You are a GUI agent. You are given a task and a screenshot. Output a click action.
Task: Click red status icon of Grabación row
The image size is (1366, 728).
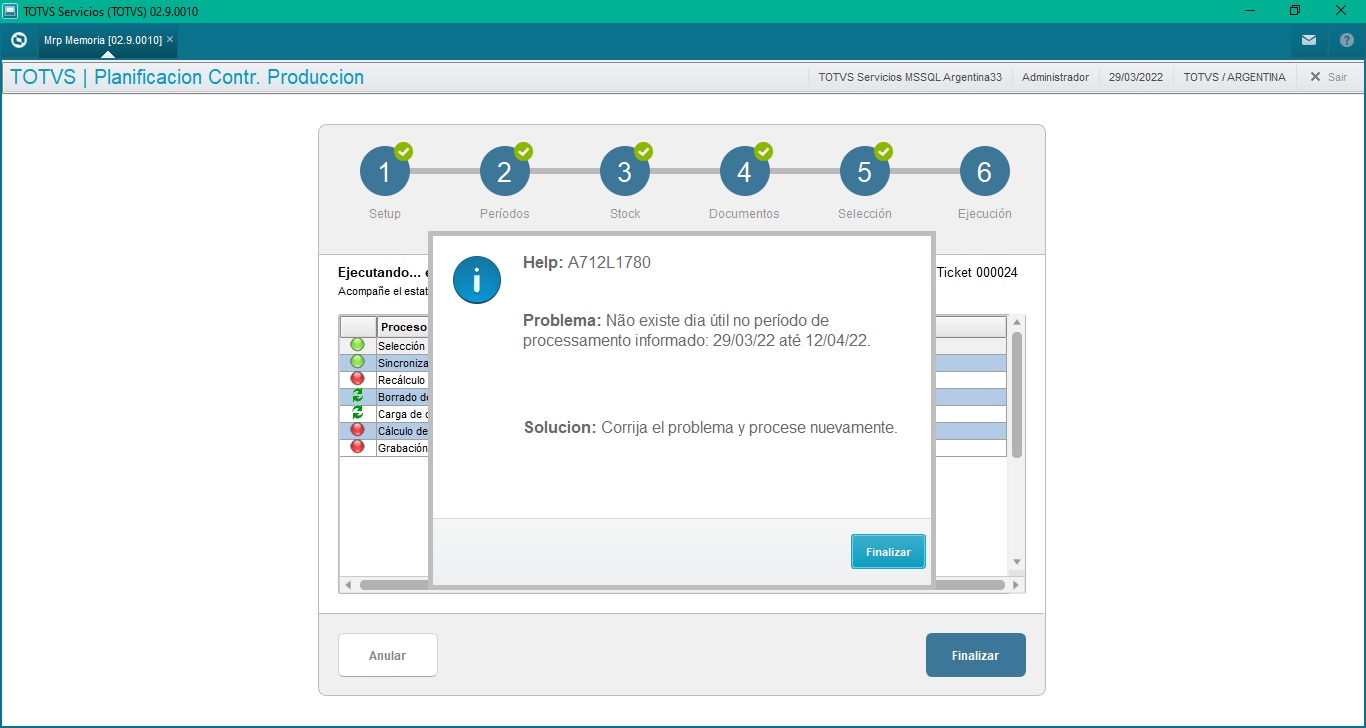coord(357,447)
